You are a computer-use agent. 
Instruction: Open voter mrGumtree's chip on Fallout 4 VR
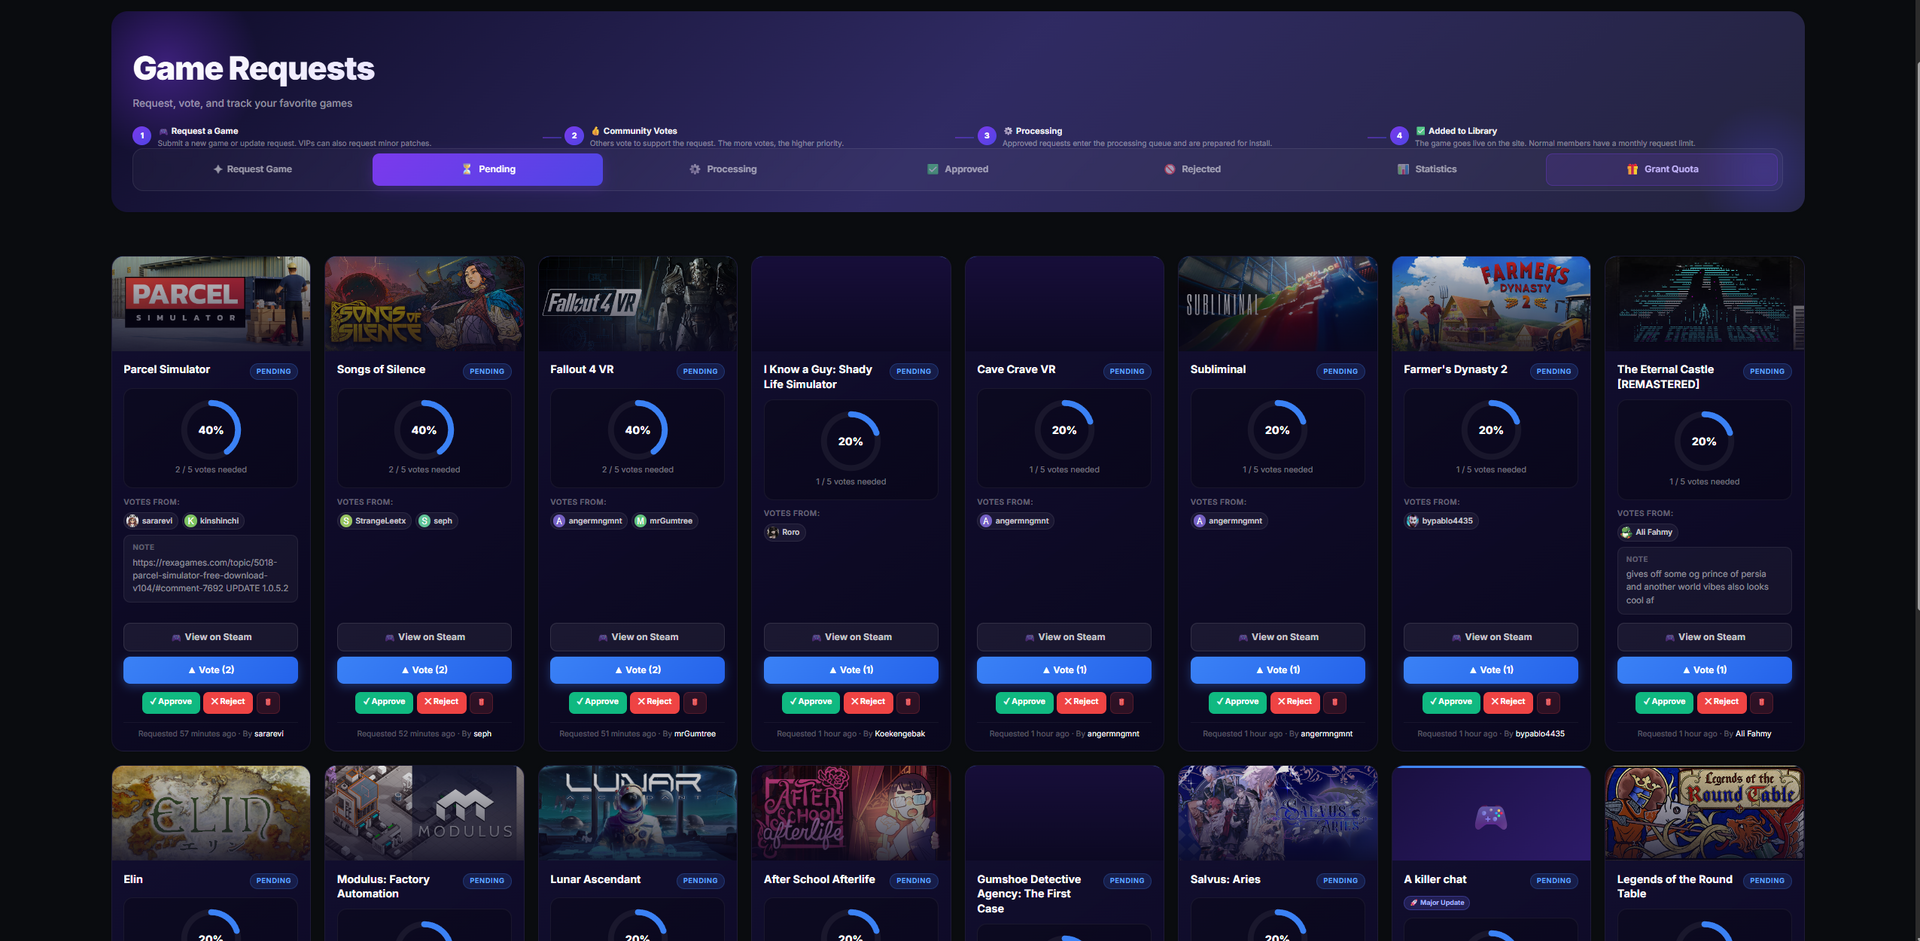[x=664, y=521]
